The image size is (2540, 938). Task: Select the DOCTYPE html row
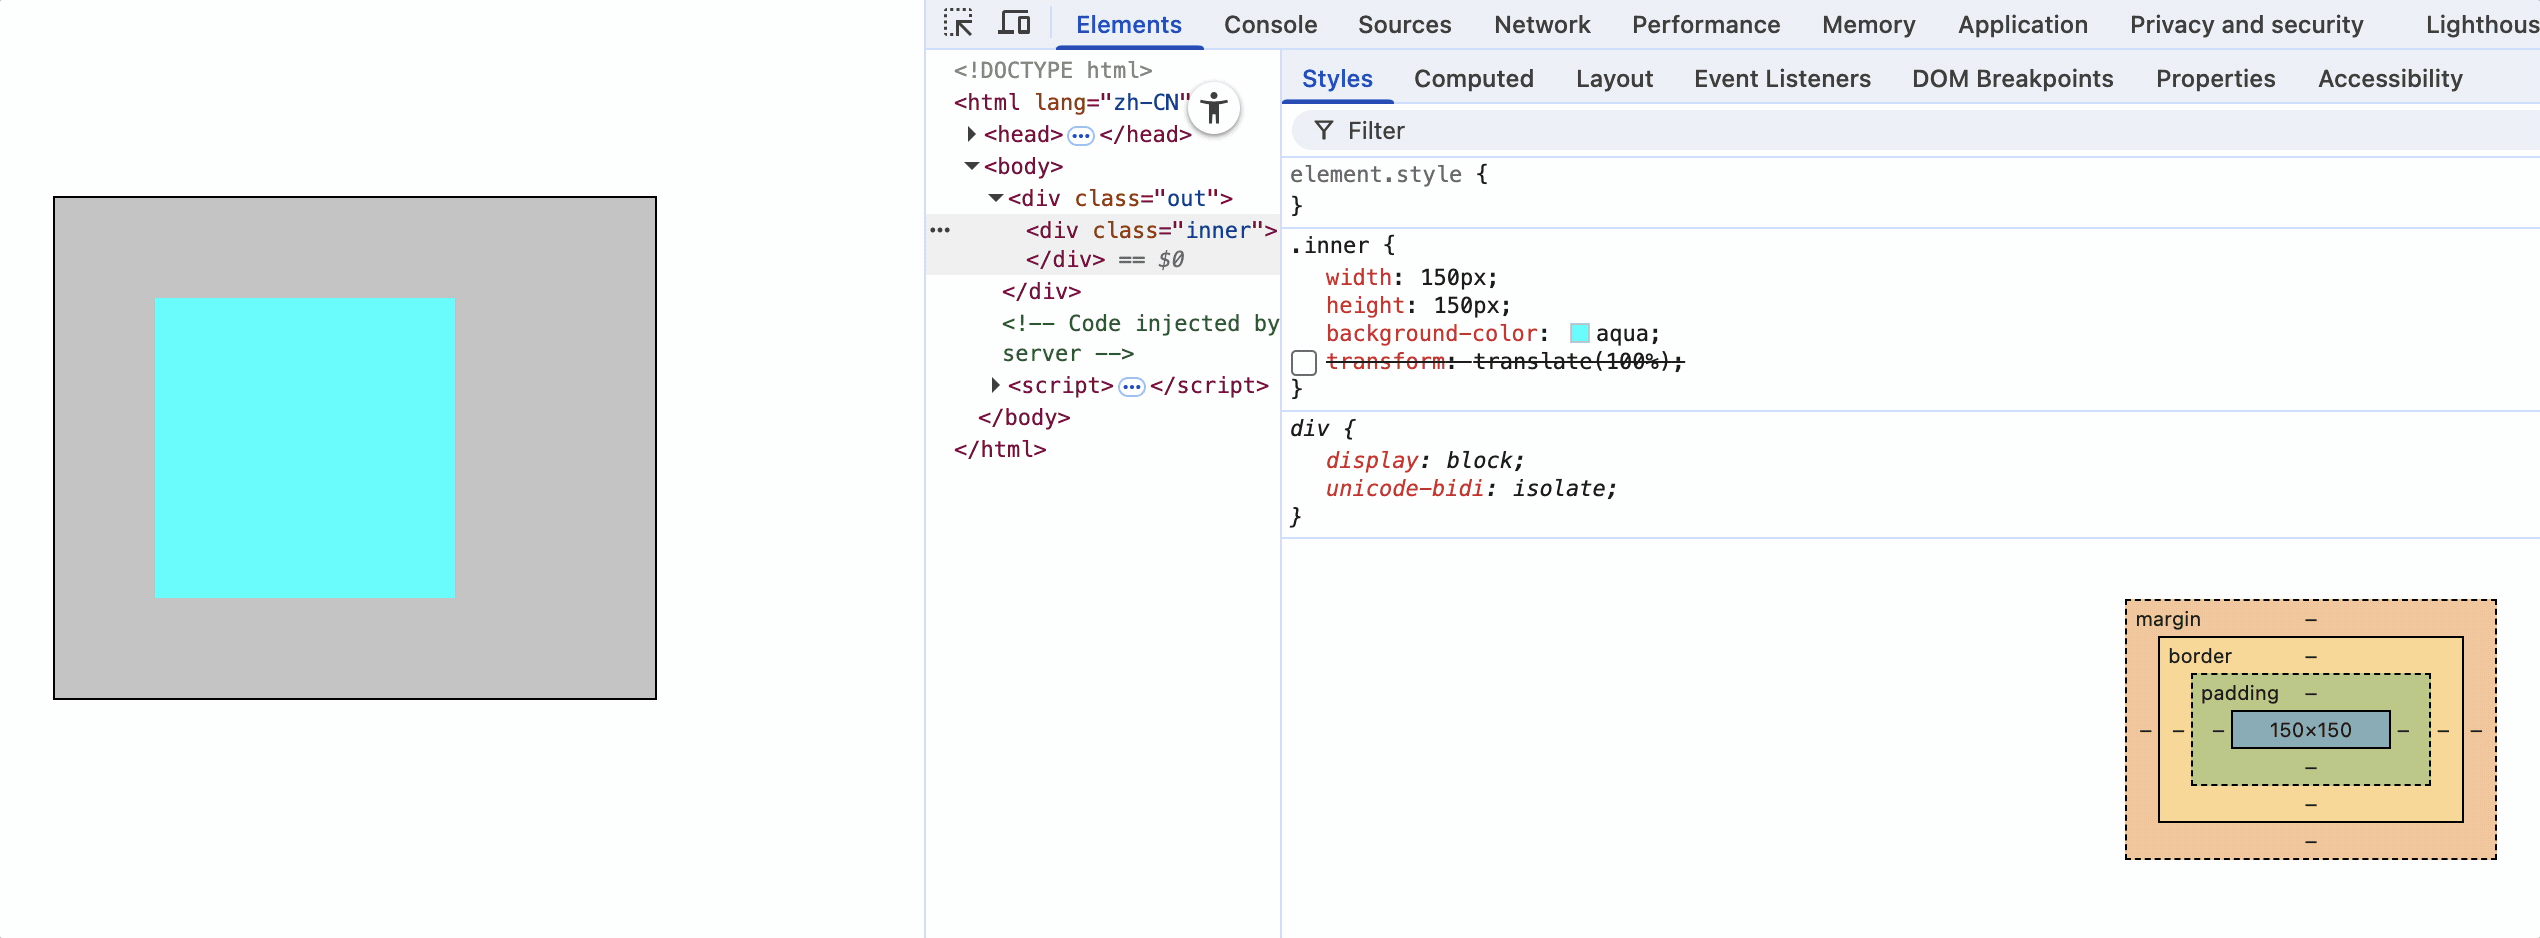tap(1053, 70)
